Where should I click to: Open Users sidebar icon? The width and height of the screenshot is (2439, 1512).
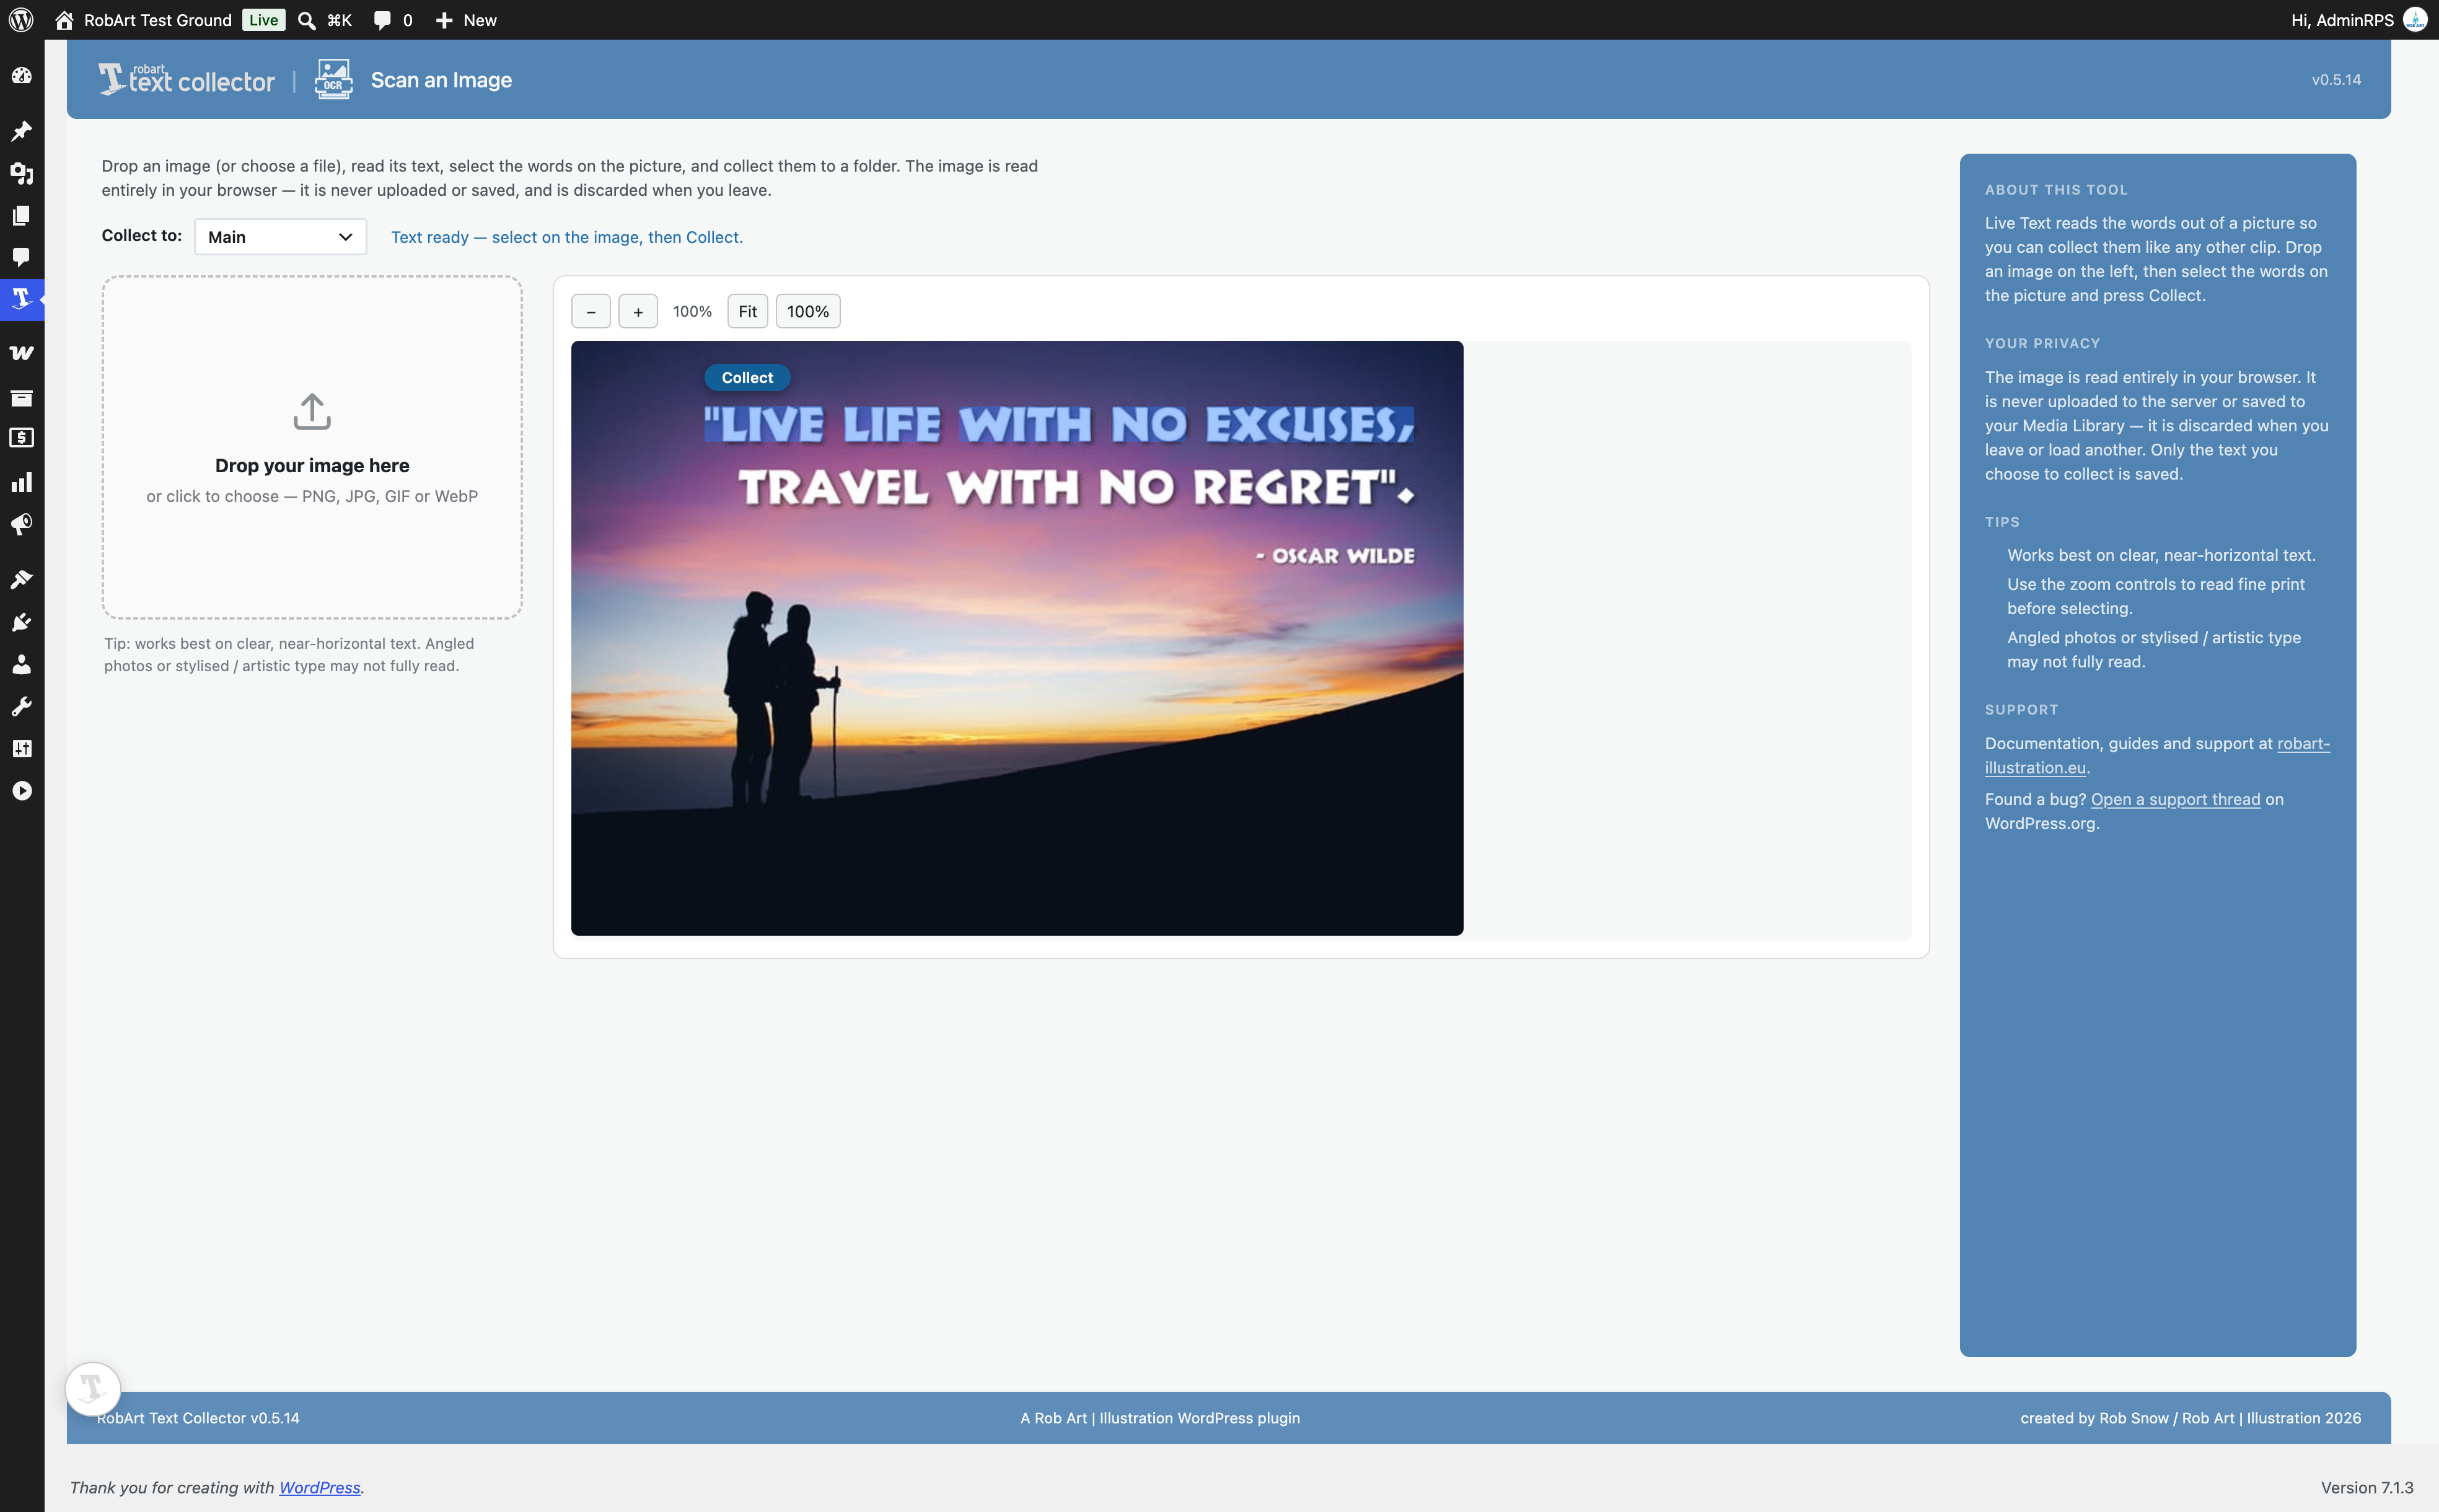click(x=21, y=664)
